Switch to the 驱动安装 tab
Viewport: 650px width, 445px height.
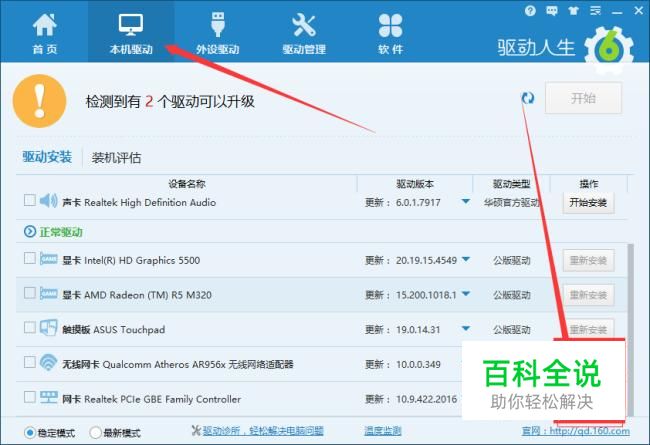(x=47, y=157)
